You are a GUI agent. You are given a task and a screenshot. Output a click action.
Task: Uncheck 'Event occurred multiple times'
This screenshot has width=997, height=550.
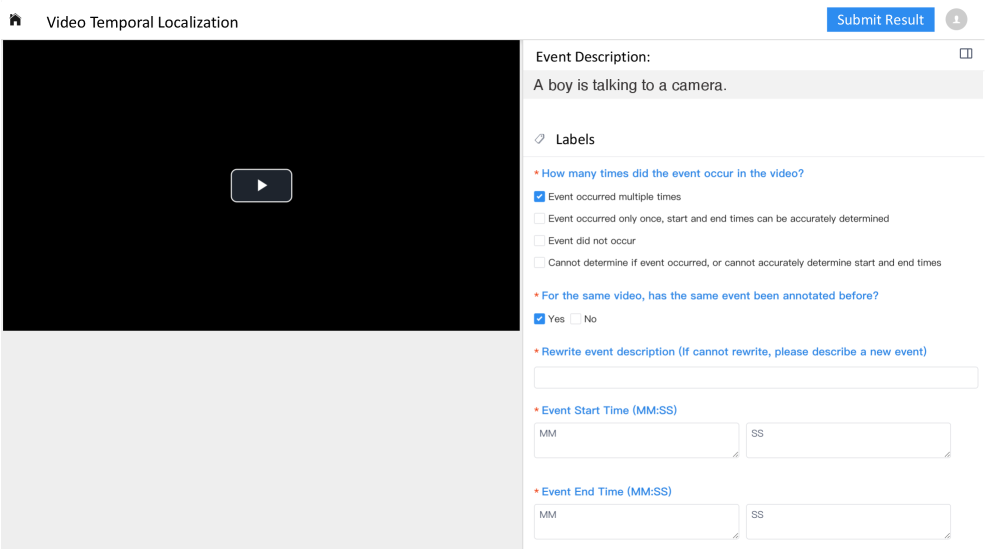click(x=540, y=197)
